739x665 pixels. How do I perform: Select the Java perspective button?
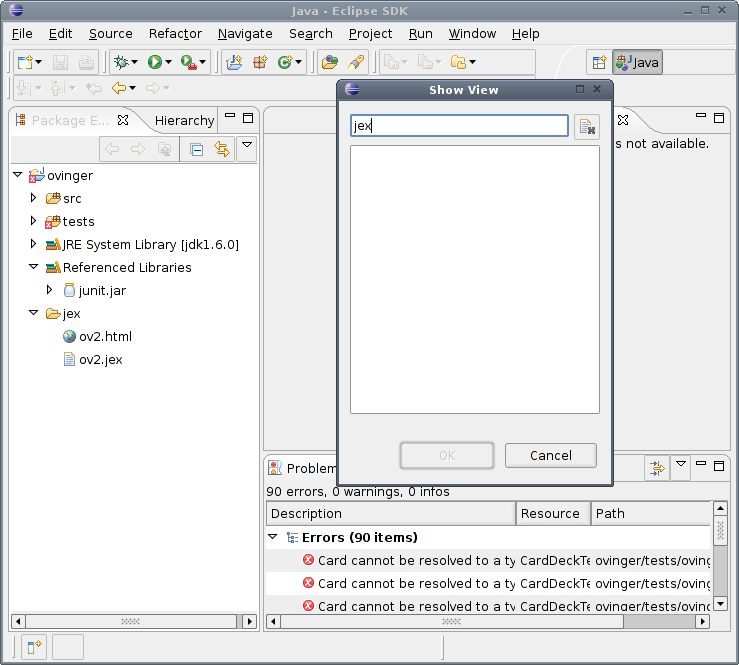click(637, 62)
